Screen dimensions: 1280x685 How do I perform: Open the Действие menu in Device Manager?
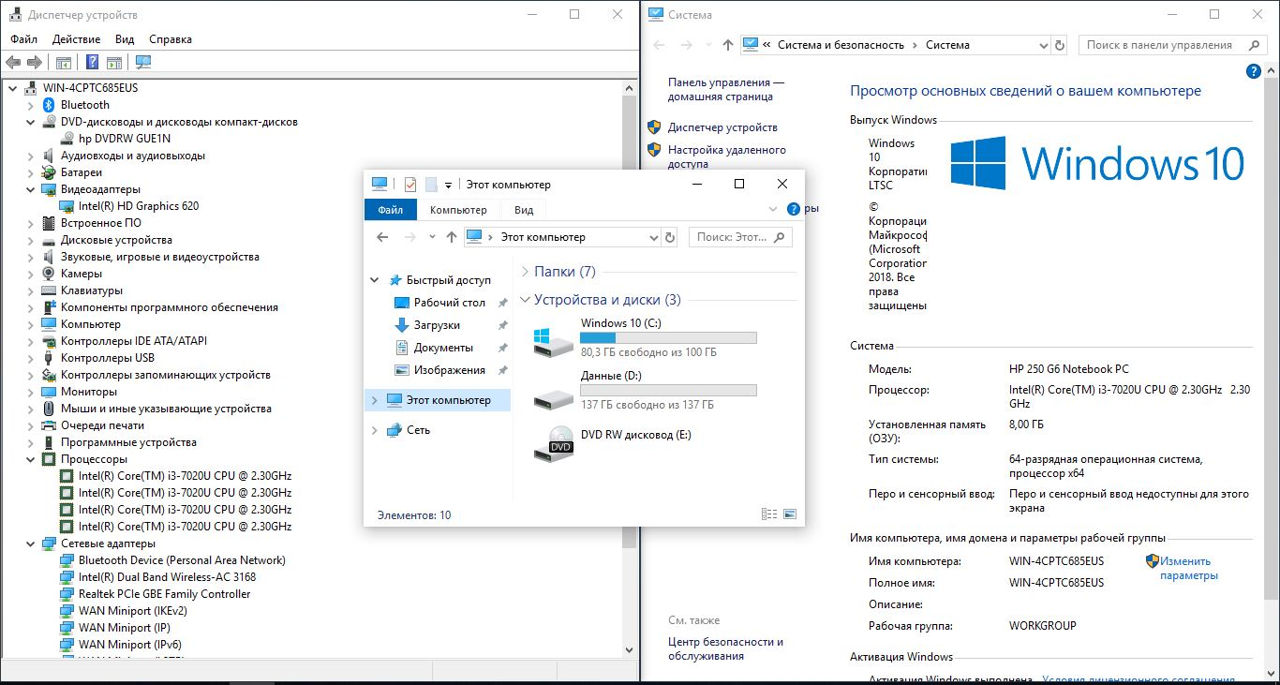click(76, 39)
